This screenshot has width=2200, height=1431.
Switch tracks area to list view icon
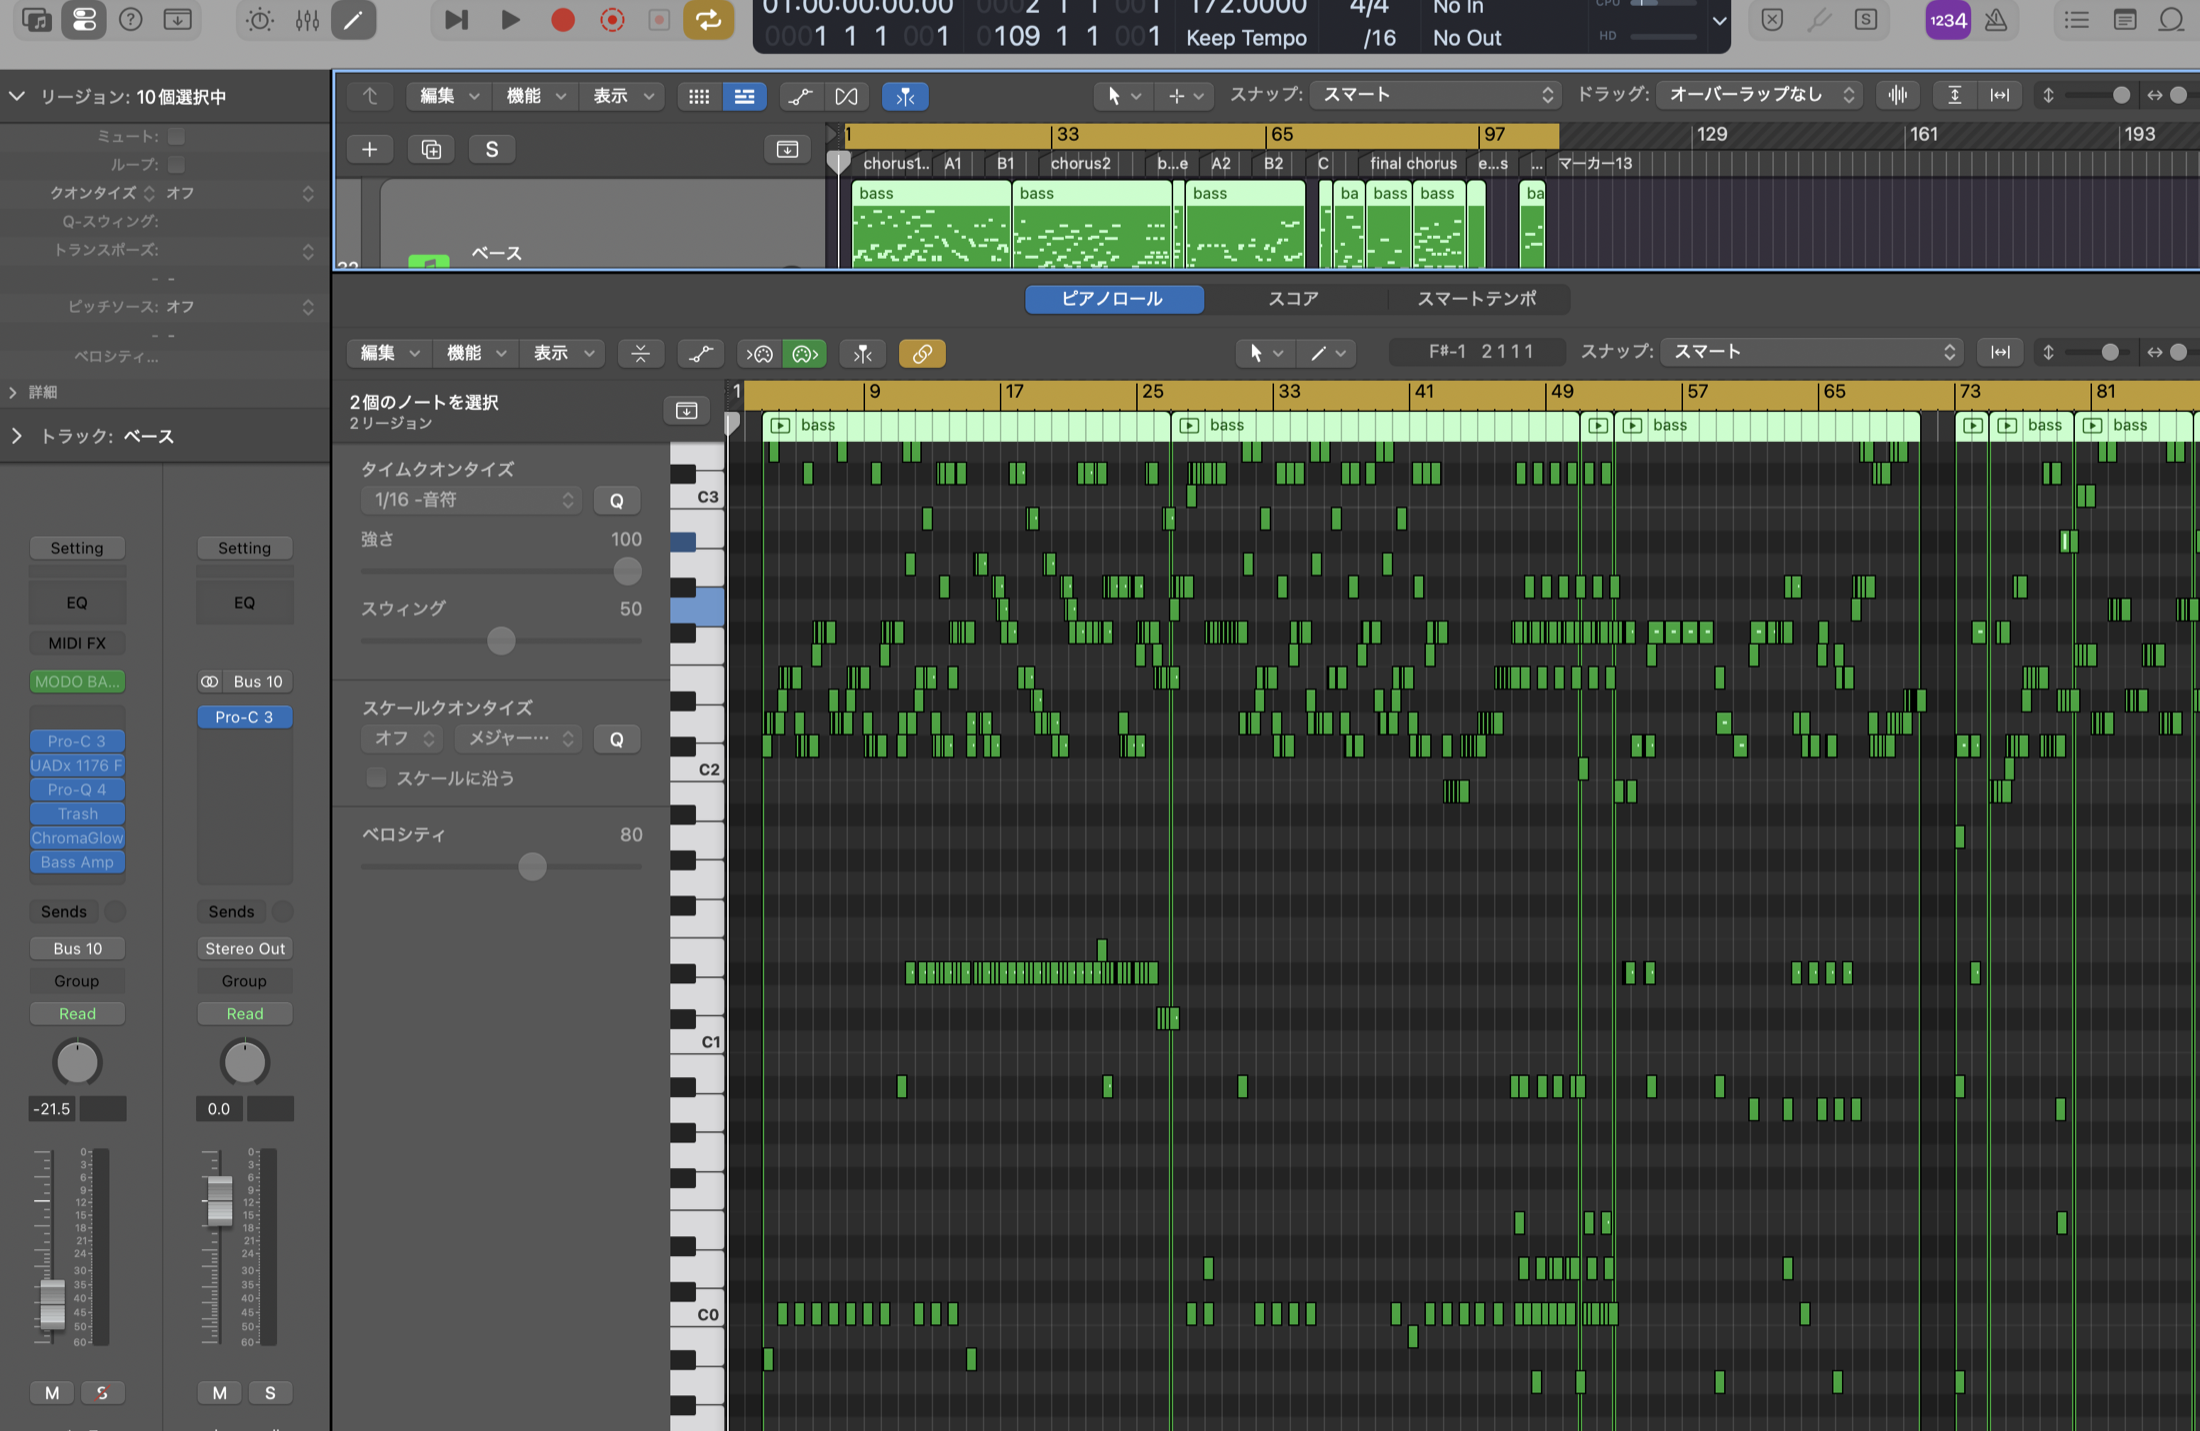(x=745, y=96)
